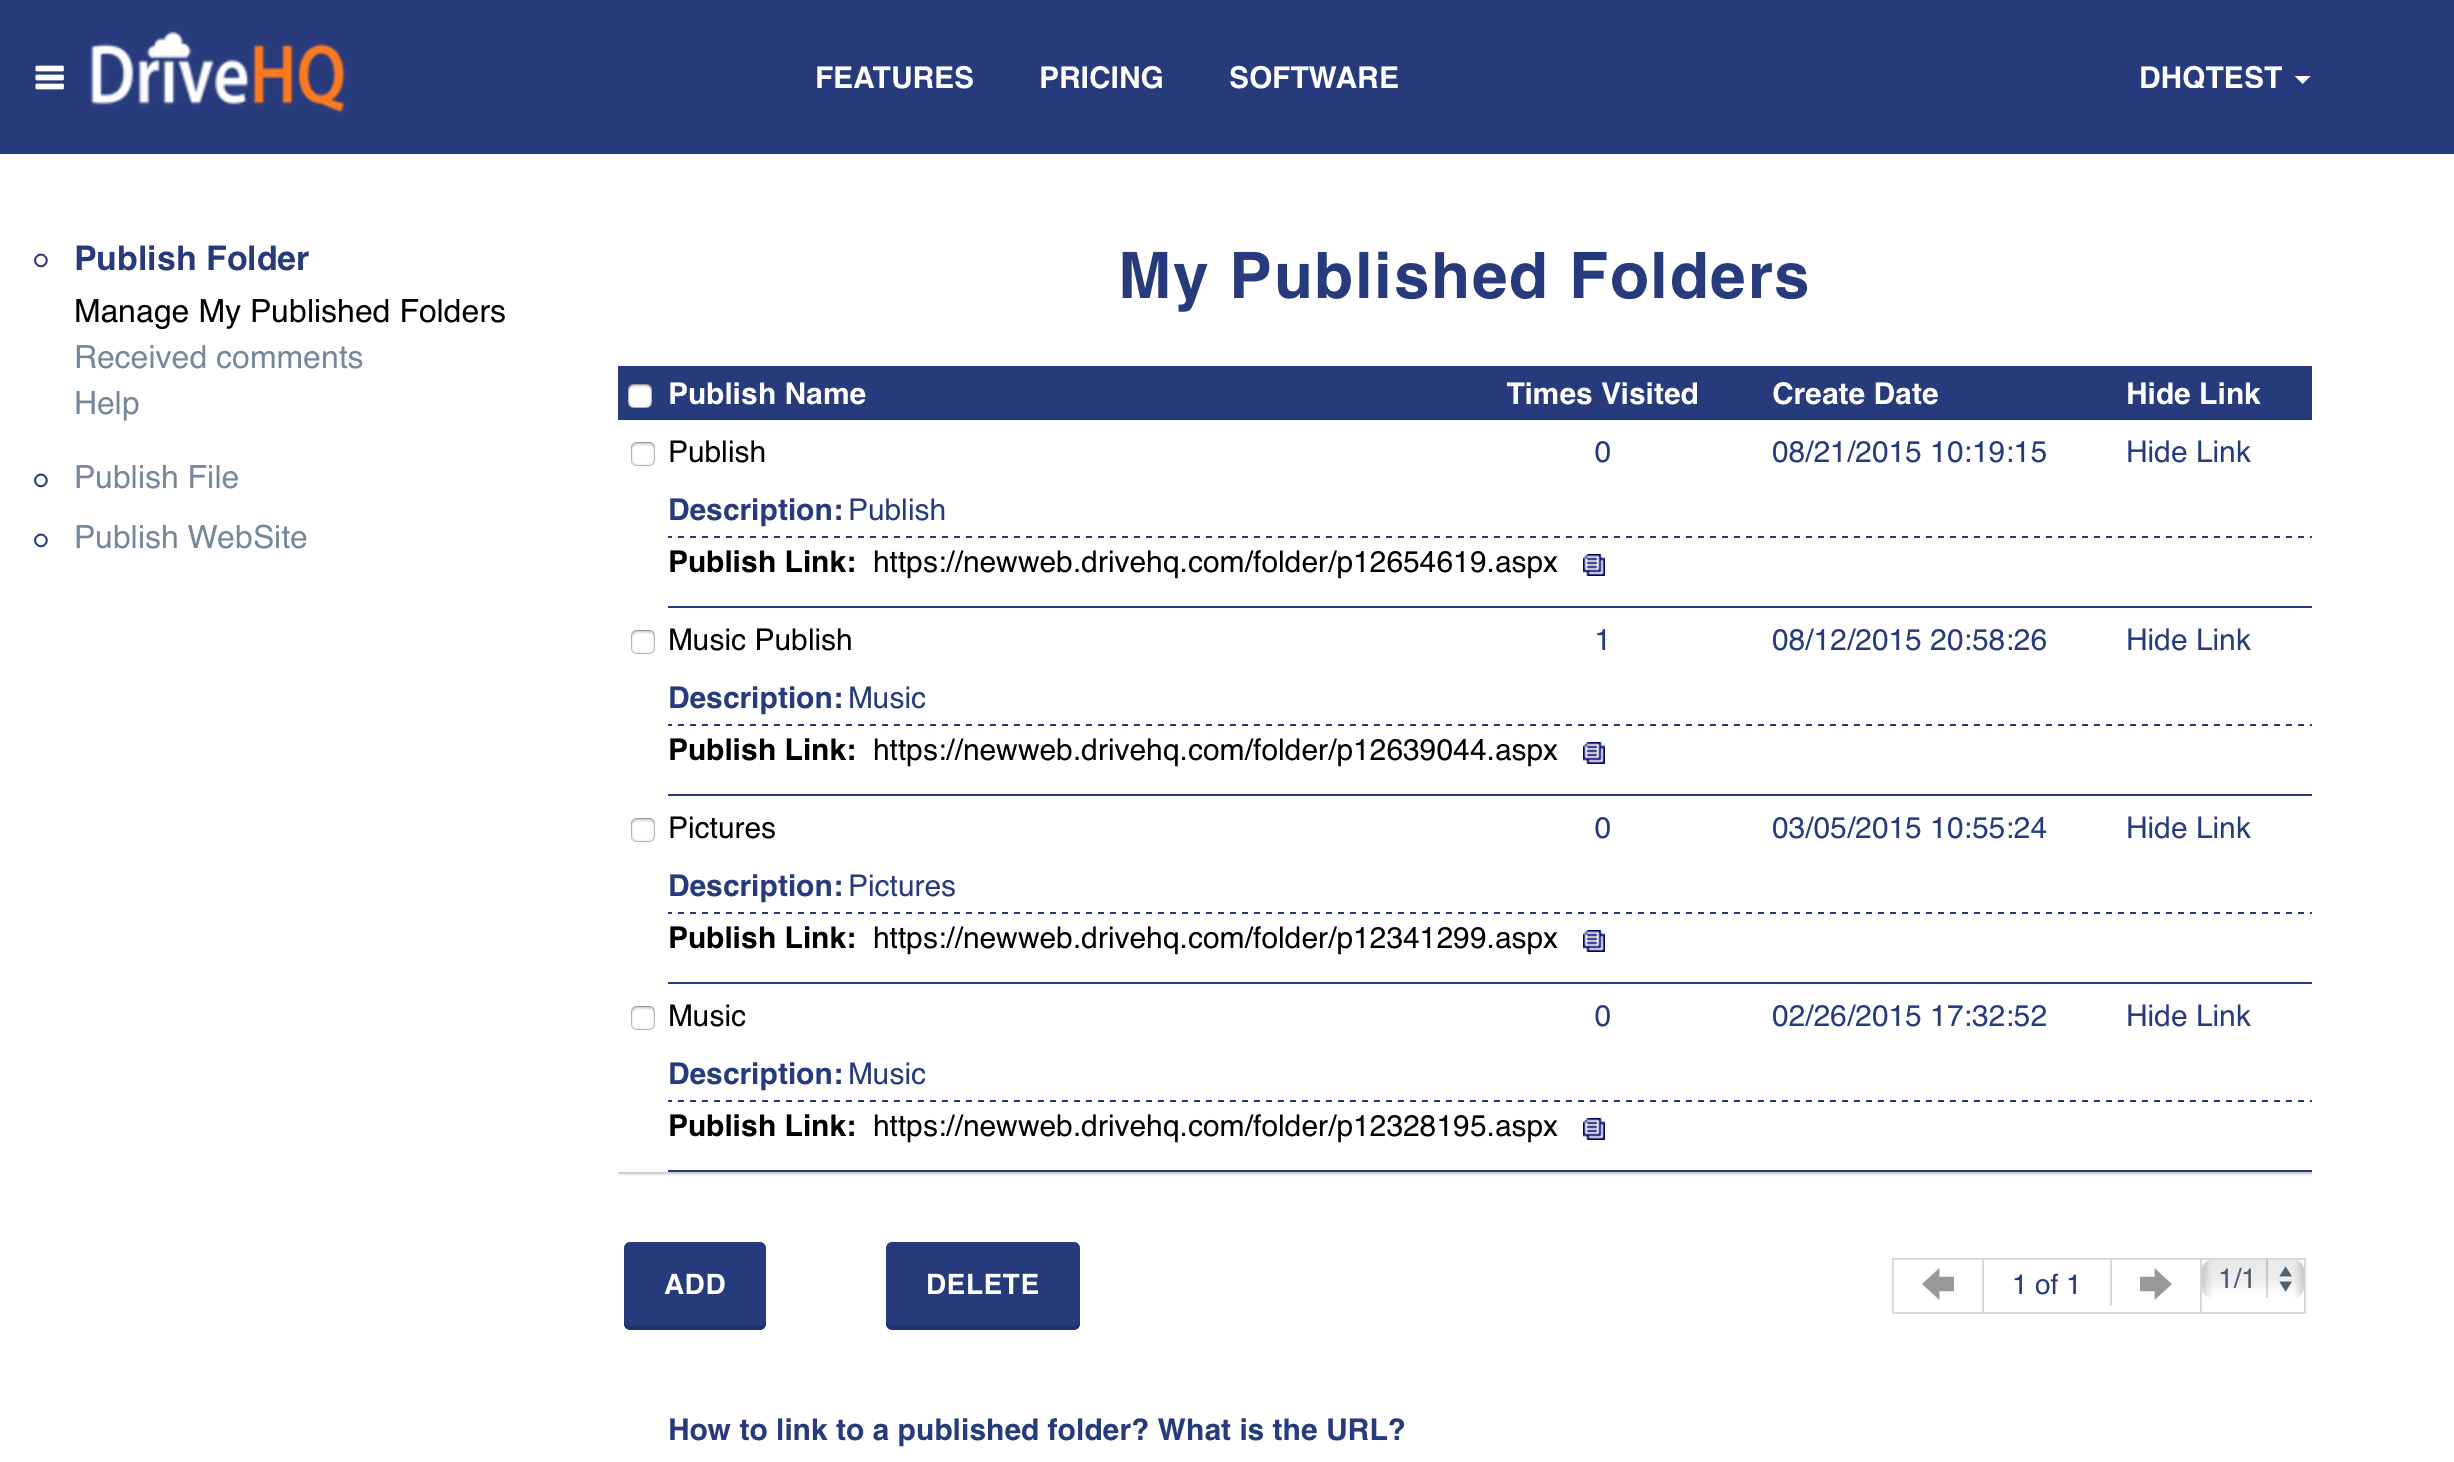This screenshot has width=2454, height=1462.
Task: Check the select-all checkbox in header
Action: click(640, 396)
